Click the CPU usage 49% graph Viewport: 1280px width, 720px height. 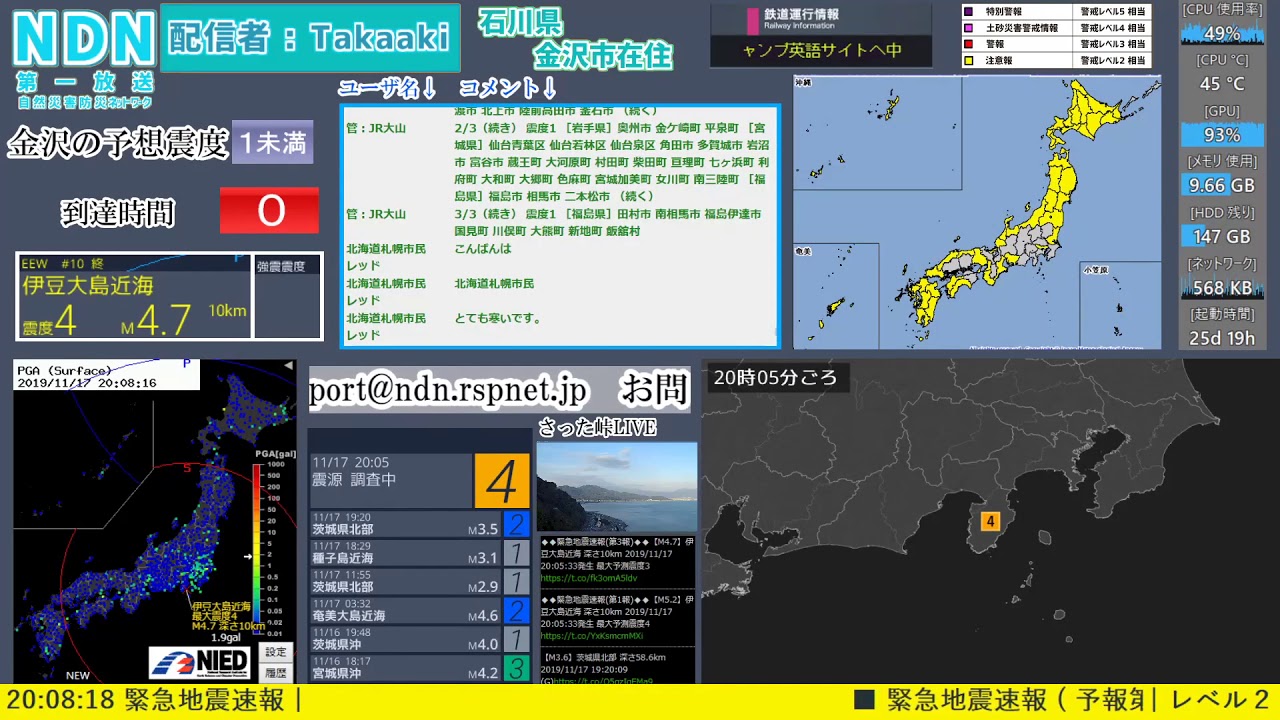click(1222, 33)
